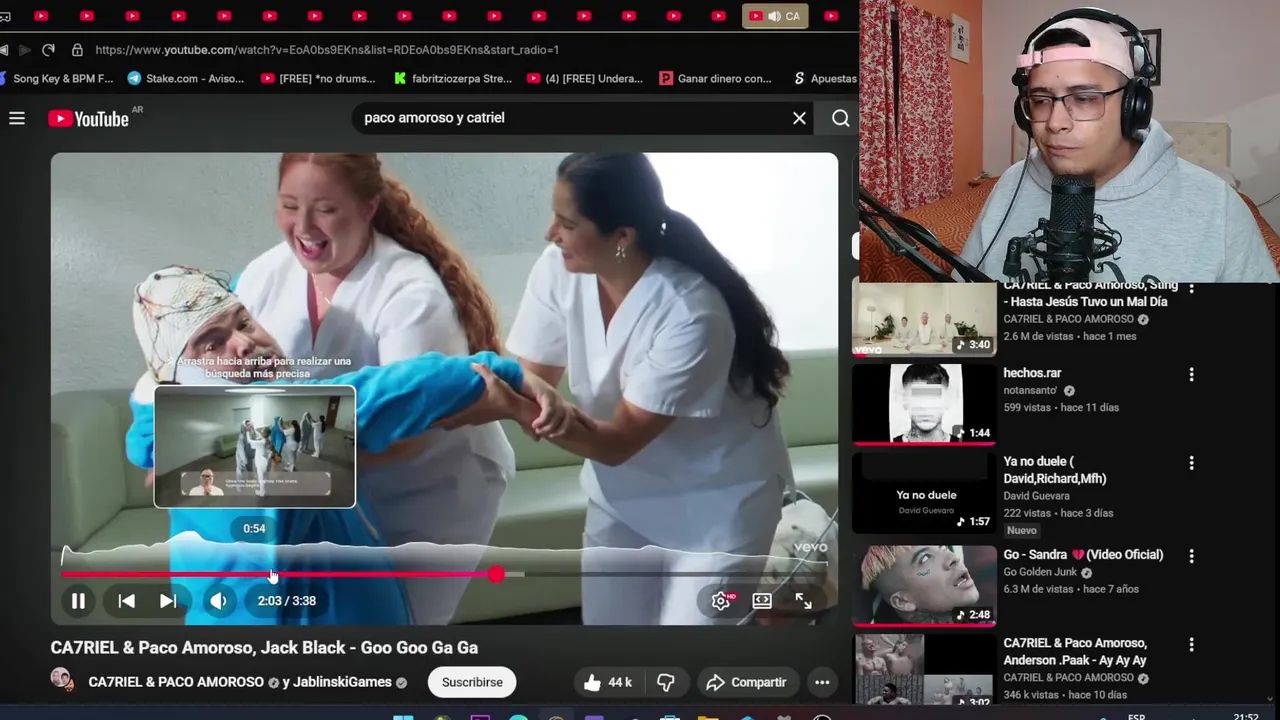Open the '(4) [FREE] Undera...' bookmark

click(585, 78)
